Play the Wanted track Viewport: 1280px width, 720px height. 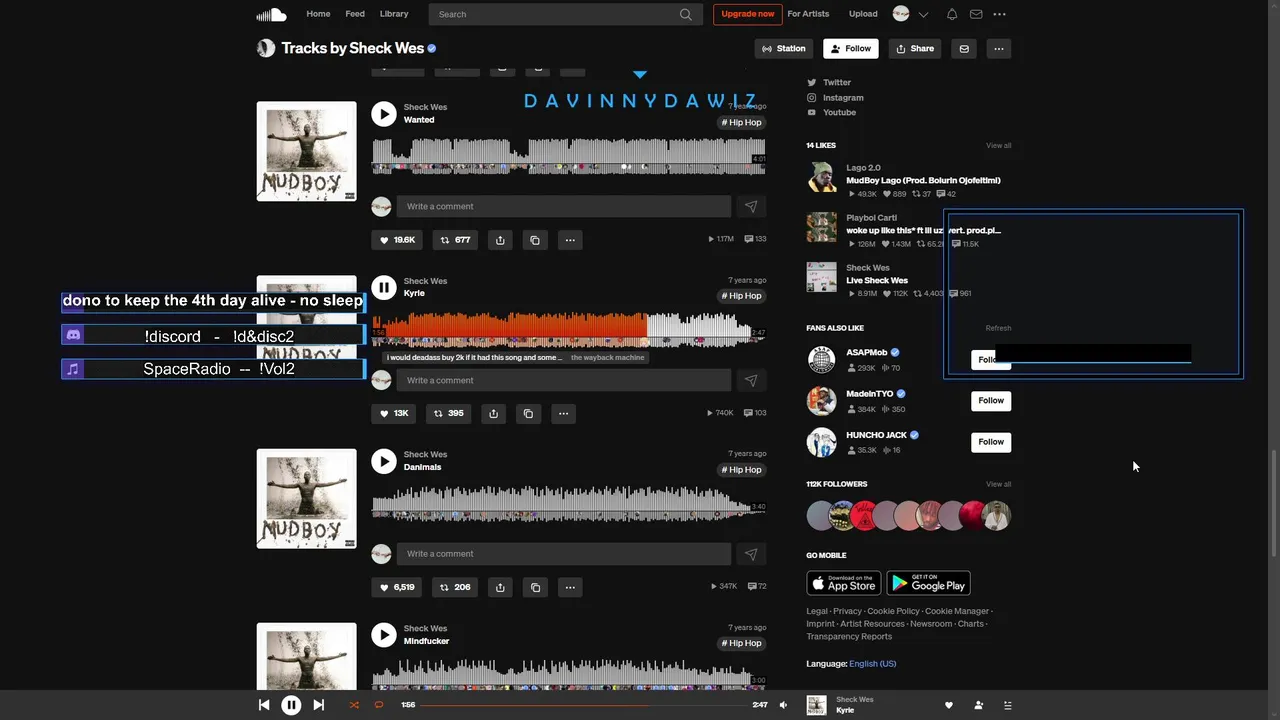pyautogui.click(x=384, y=114)
